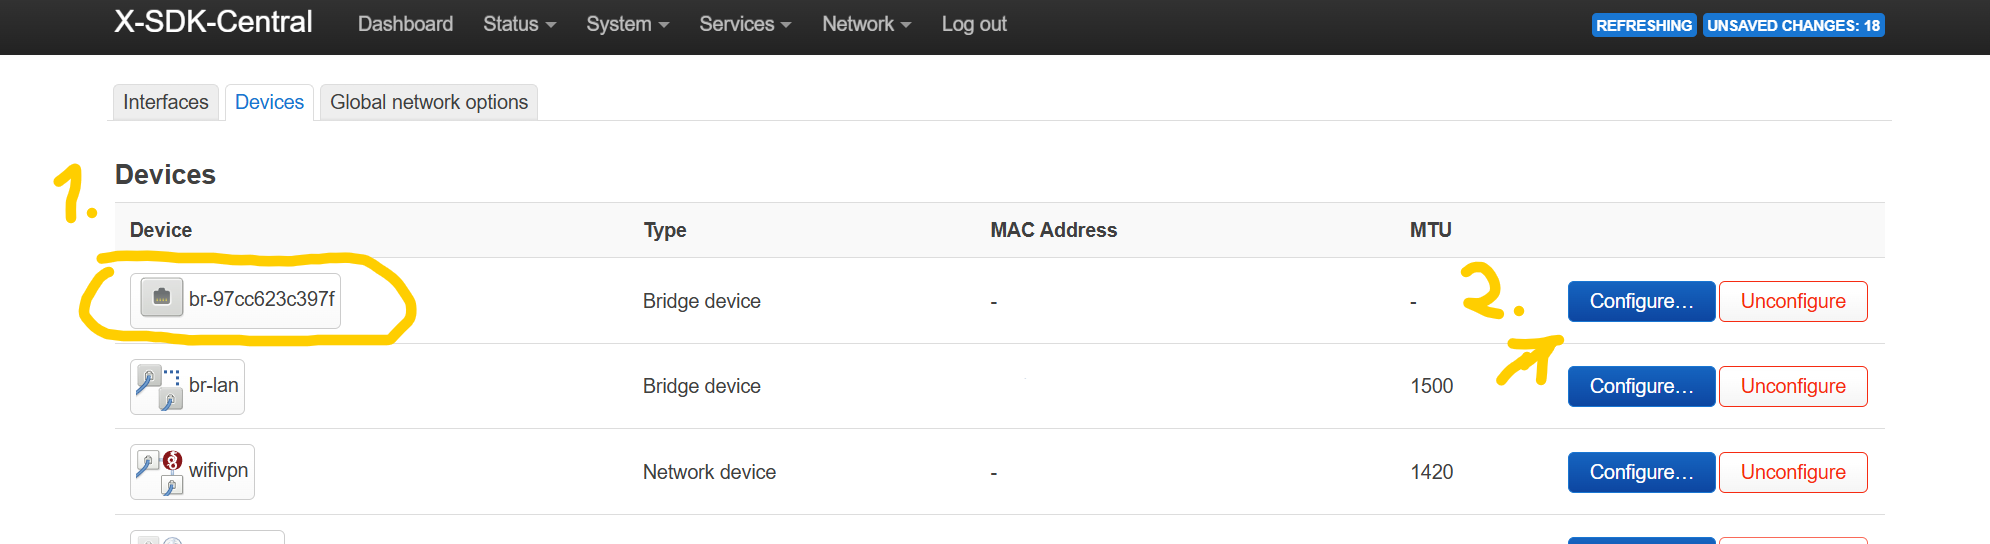Screen dimensions: 1990x544
Task: Click the wifivpn network device icon
Action: click(x=160, y=472)
